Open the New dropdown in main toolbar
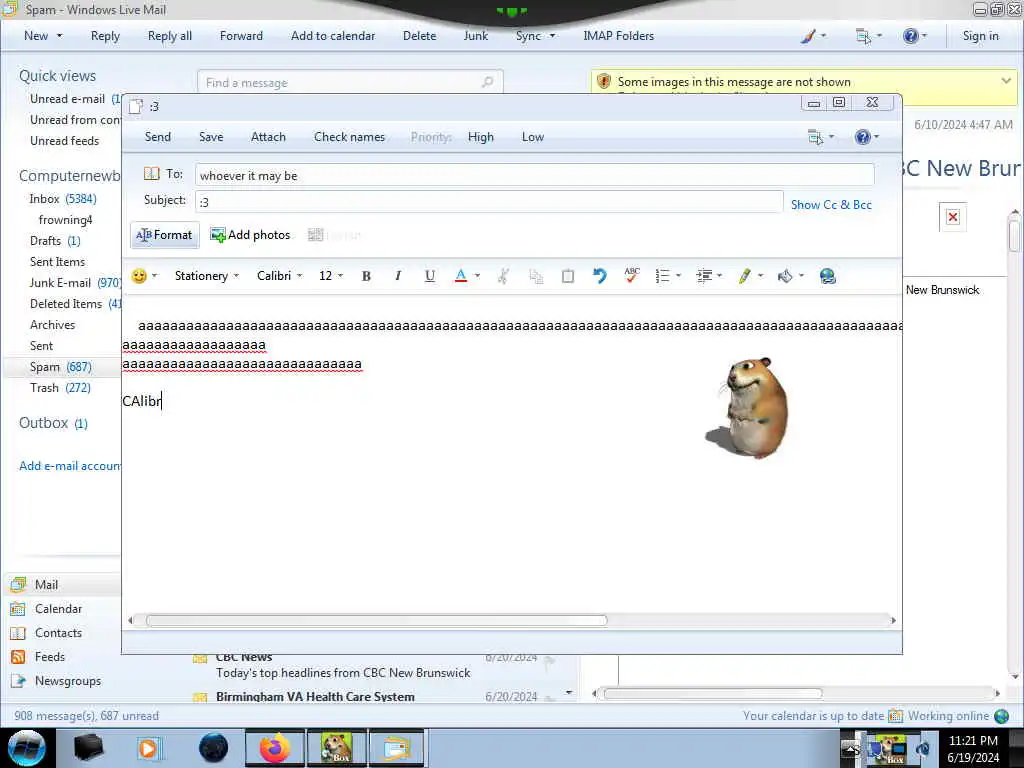The height and width of the screenshot is (768, 1024). (x=43, y=36)
